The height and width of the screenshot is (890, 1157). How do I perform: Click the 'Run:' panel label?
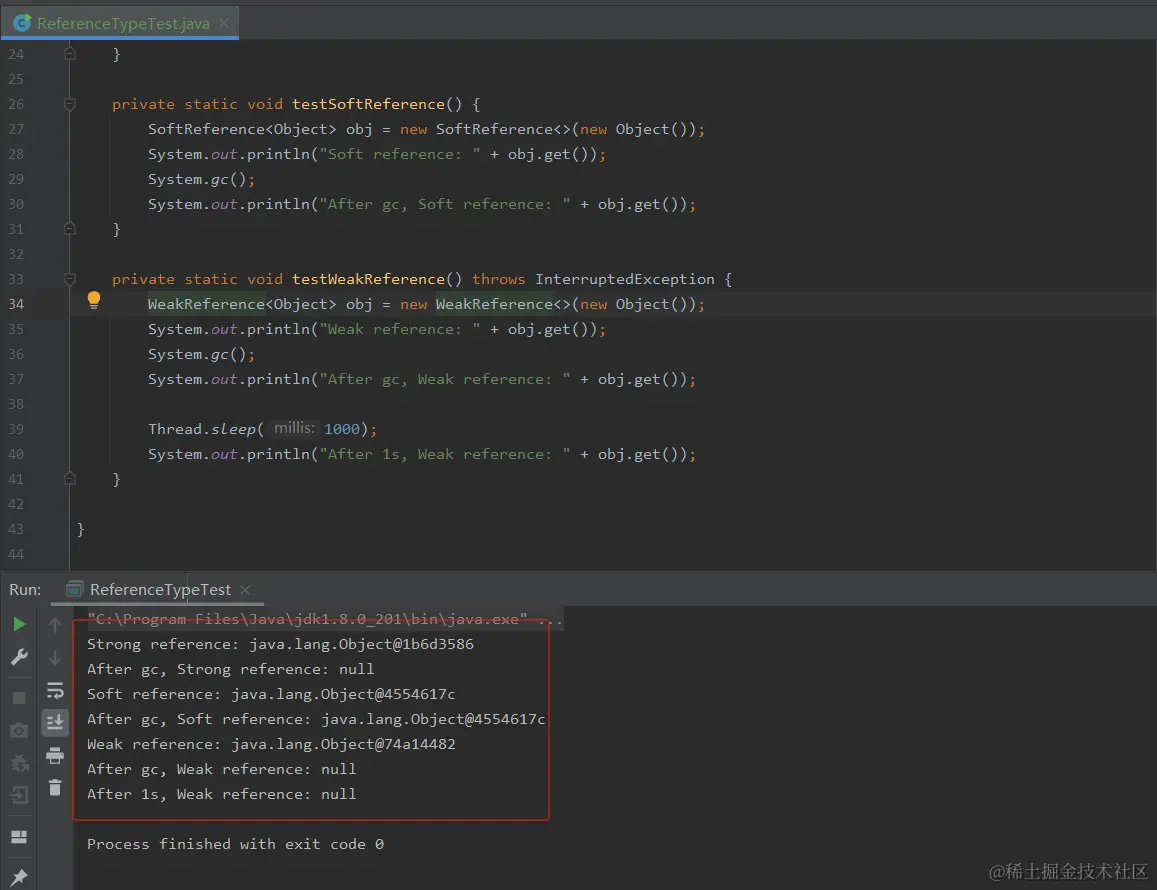[x=25, y=590]
